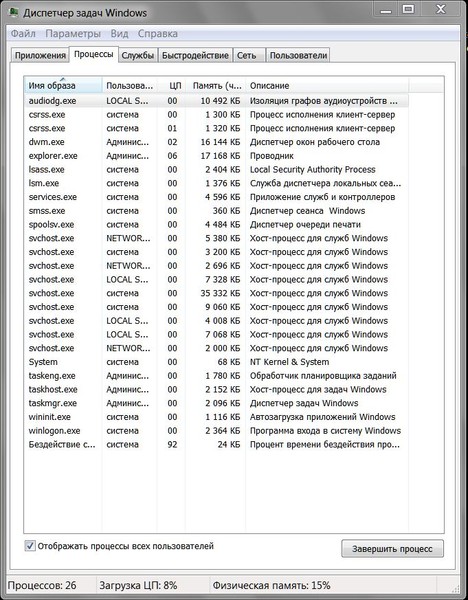The width and height of the screenshot is (468, 600).
Task: Click the 92 CPU value cell
Action: [x=172, y=445]
